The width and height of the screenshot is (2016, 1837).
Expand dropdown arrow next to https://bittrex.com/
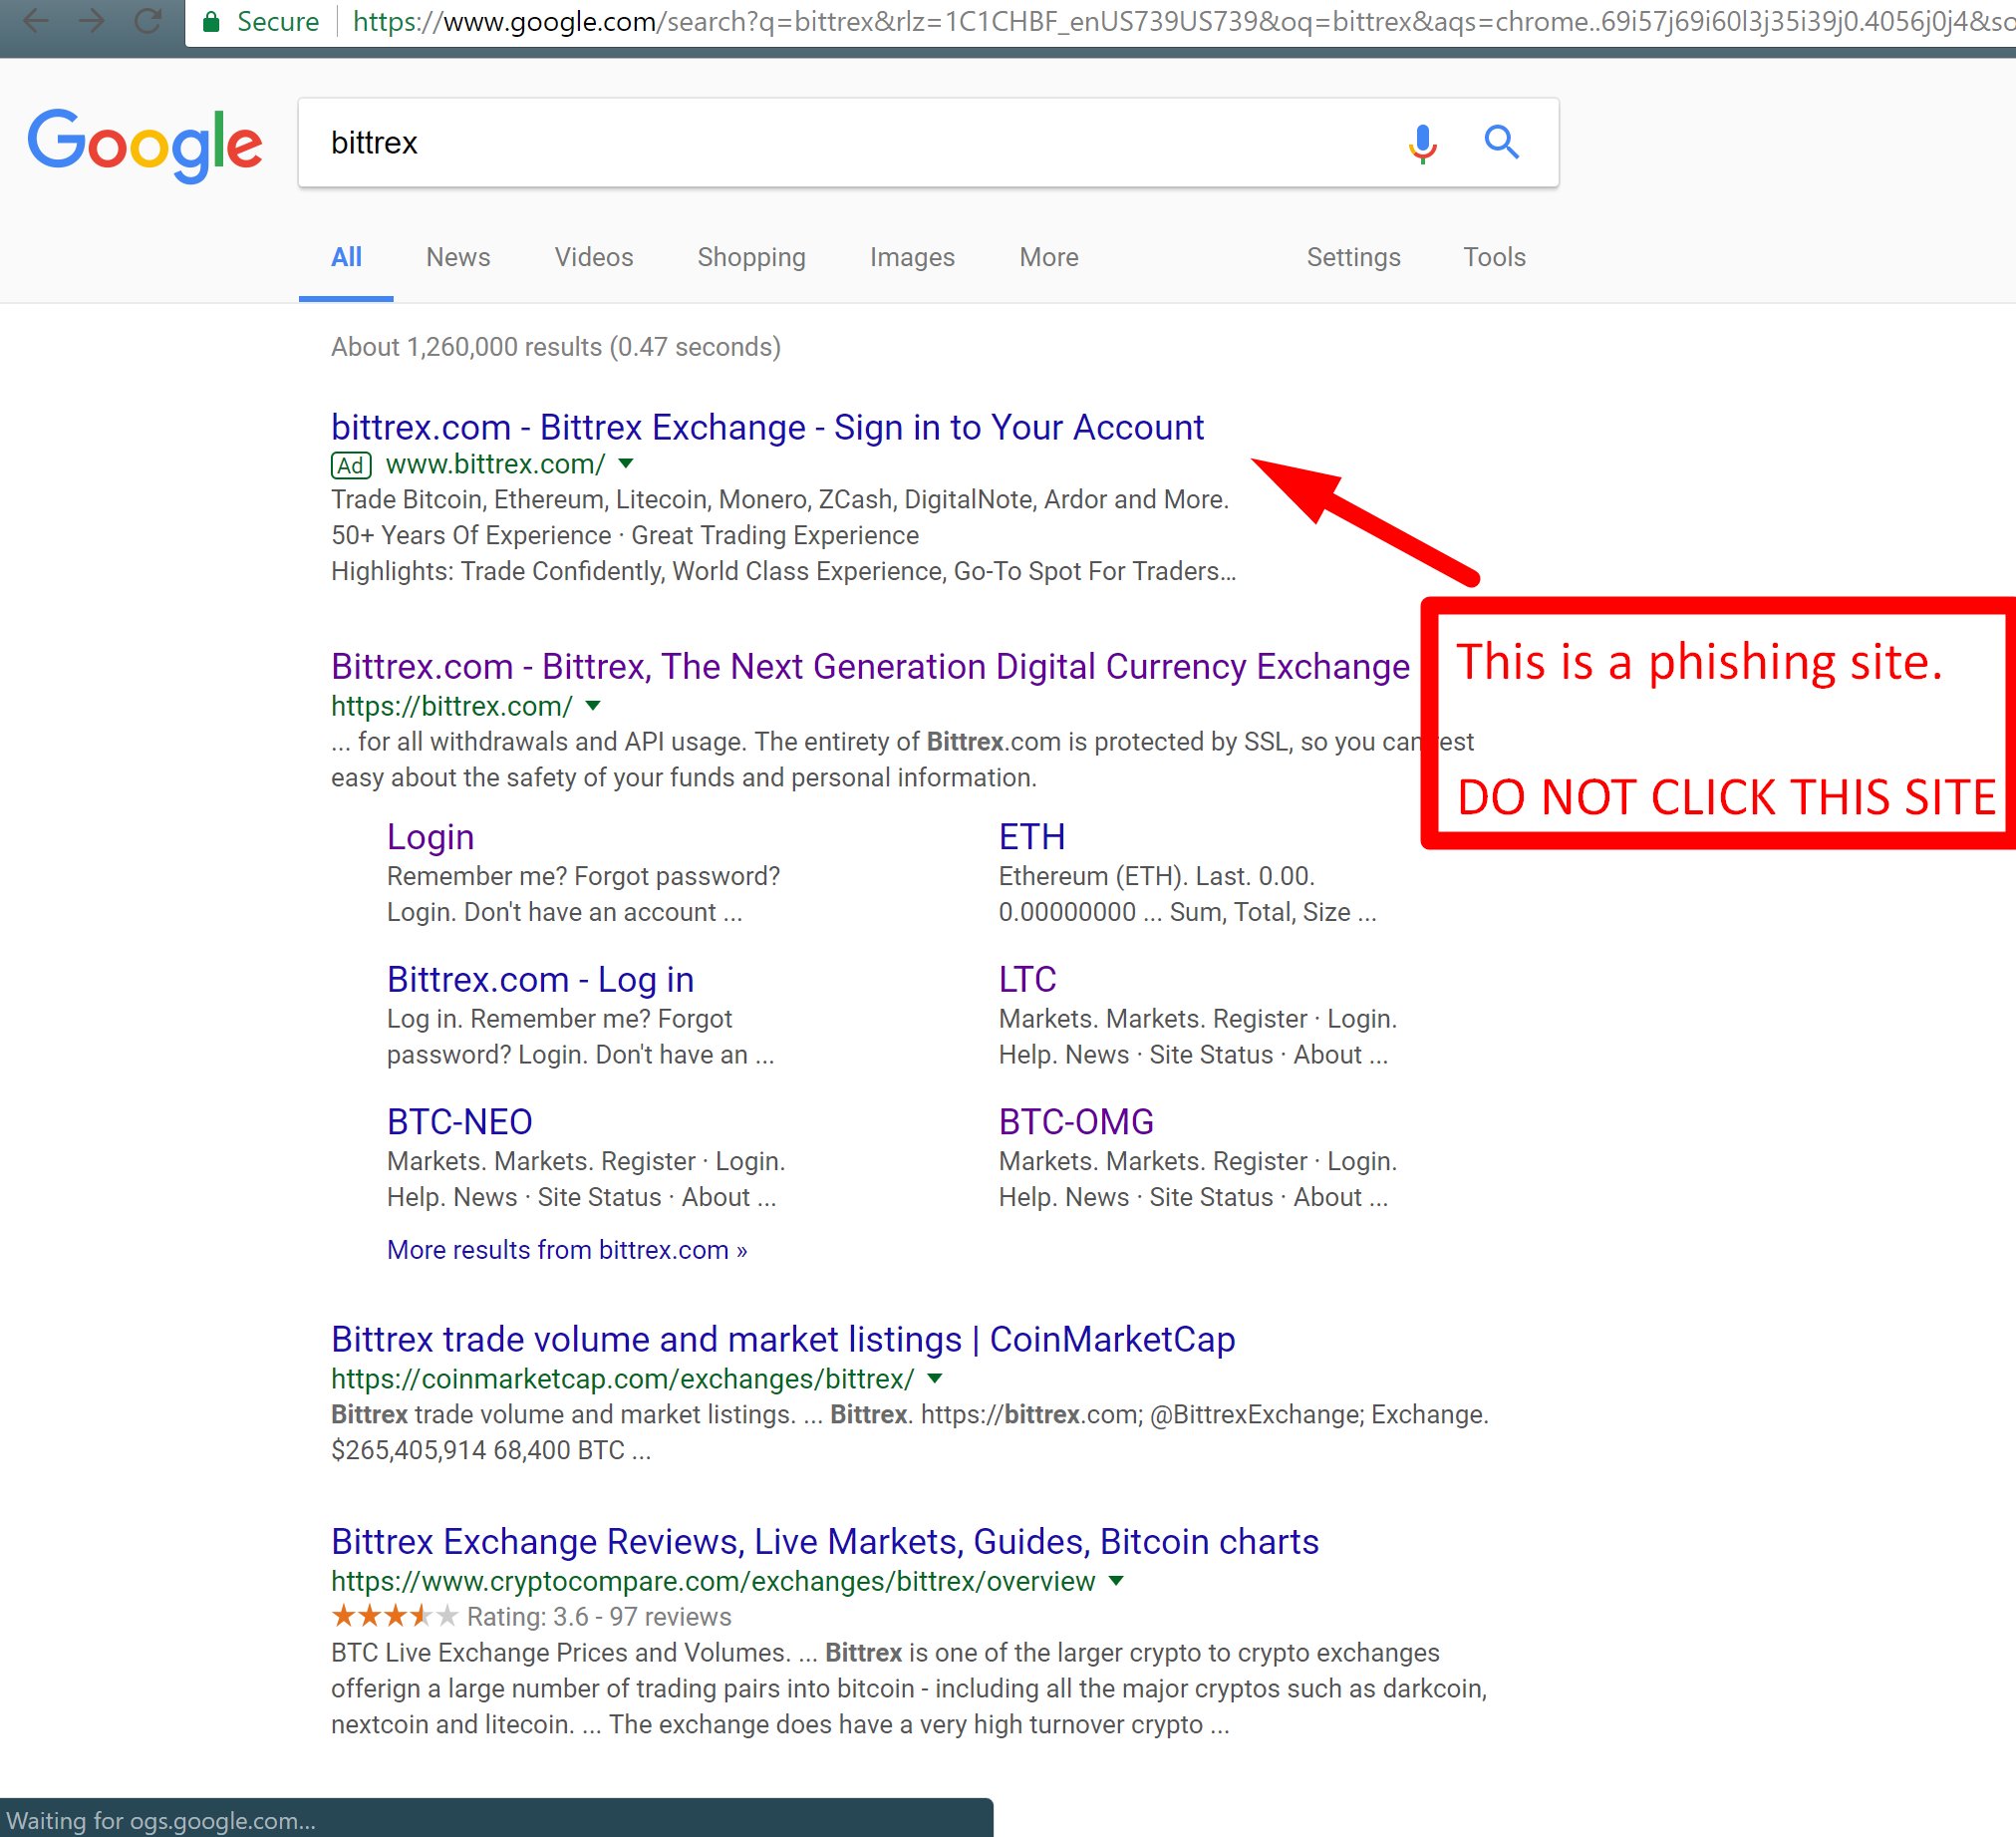[593, 706]
